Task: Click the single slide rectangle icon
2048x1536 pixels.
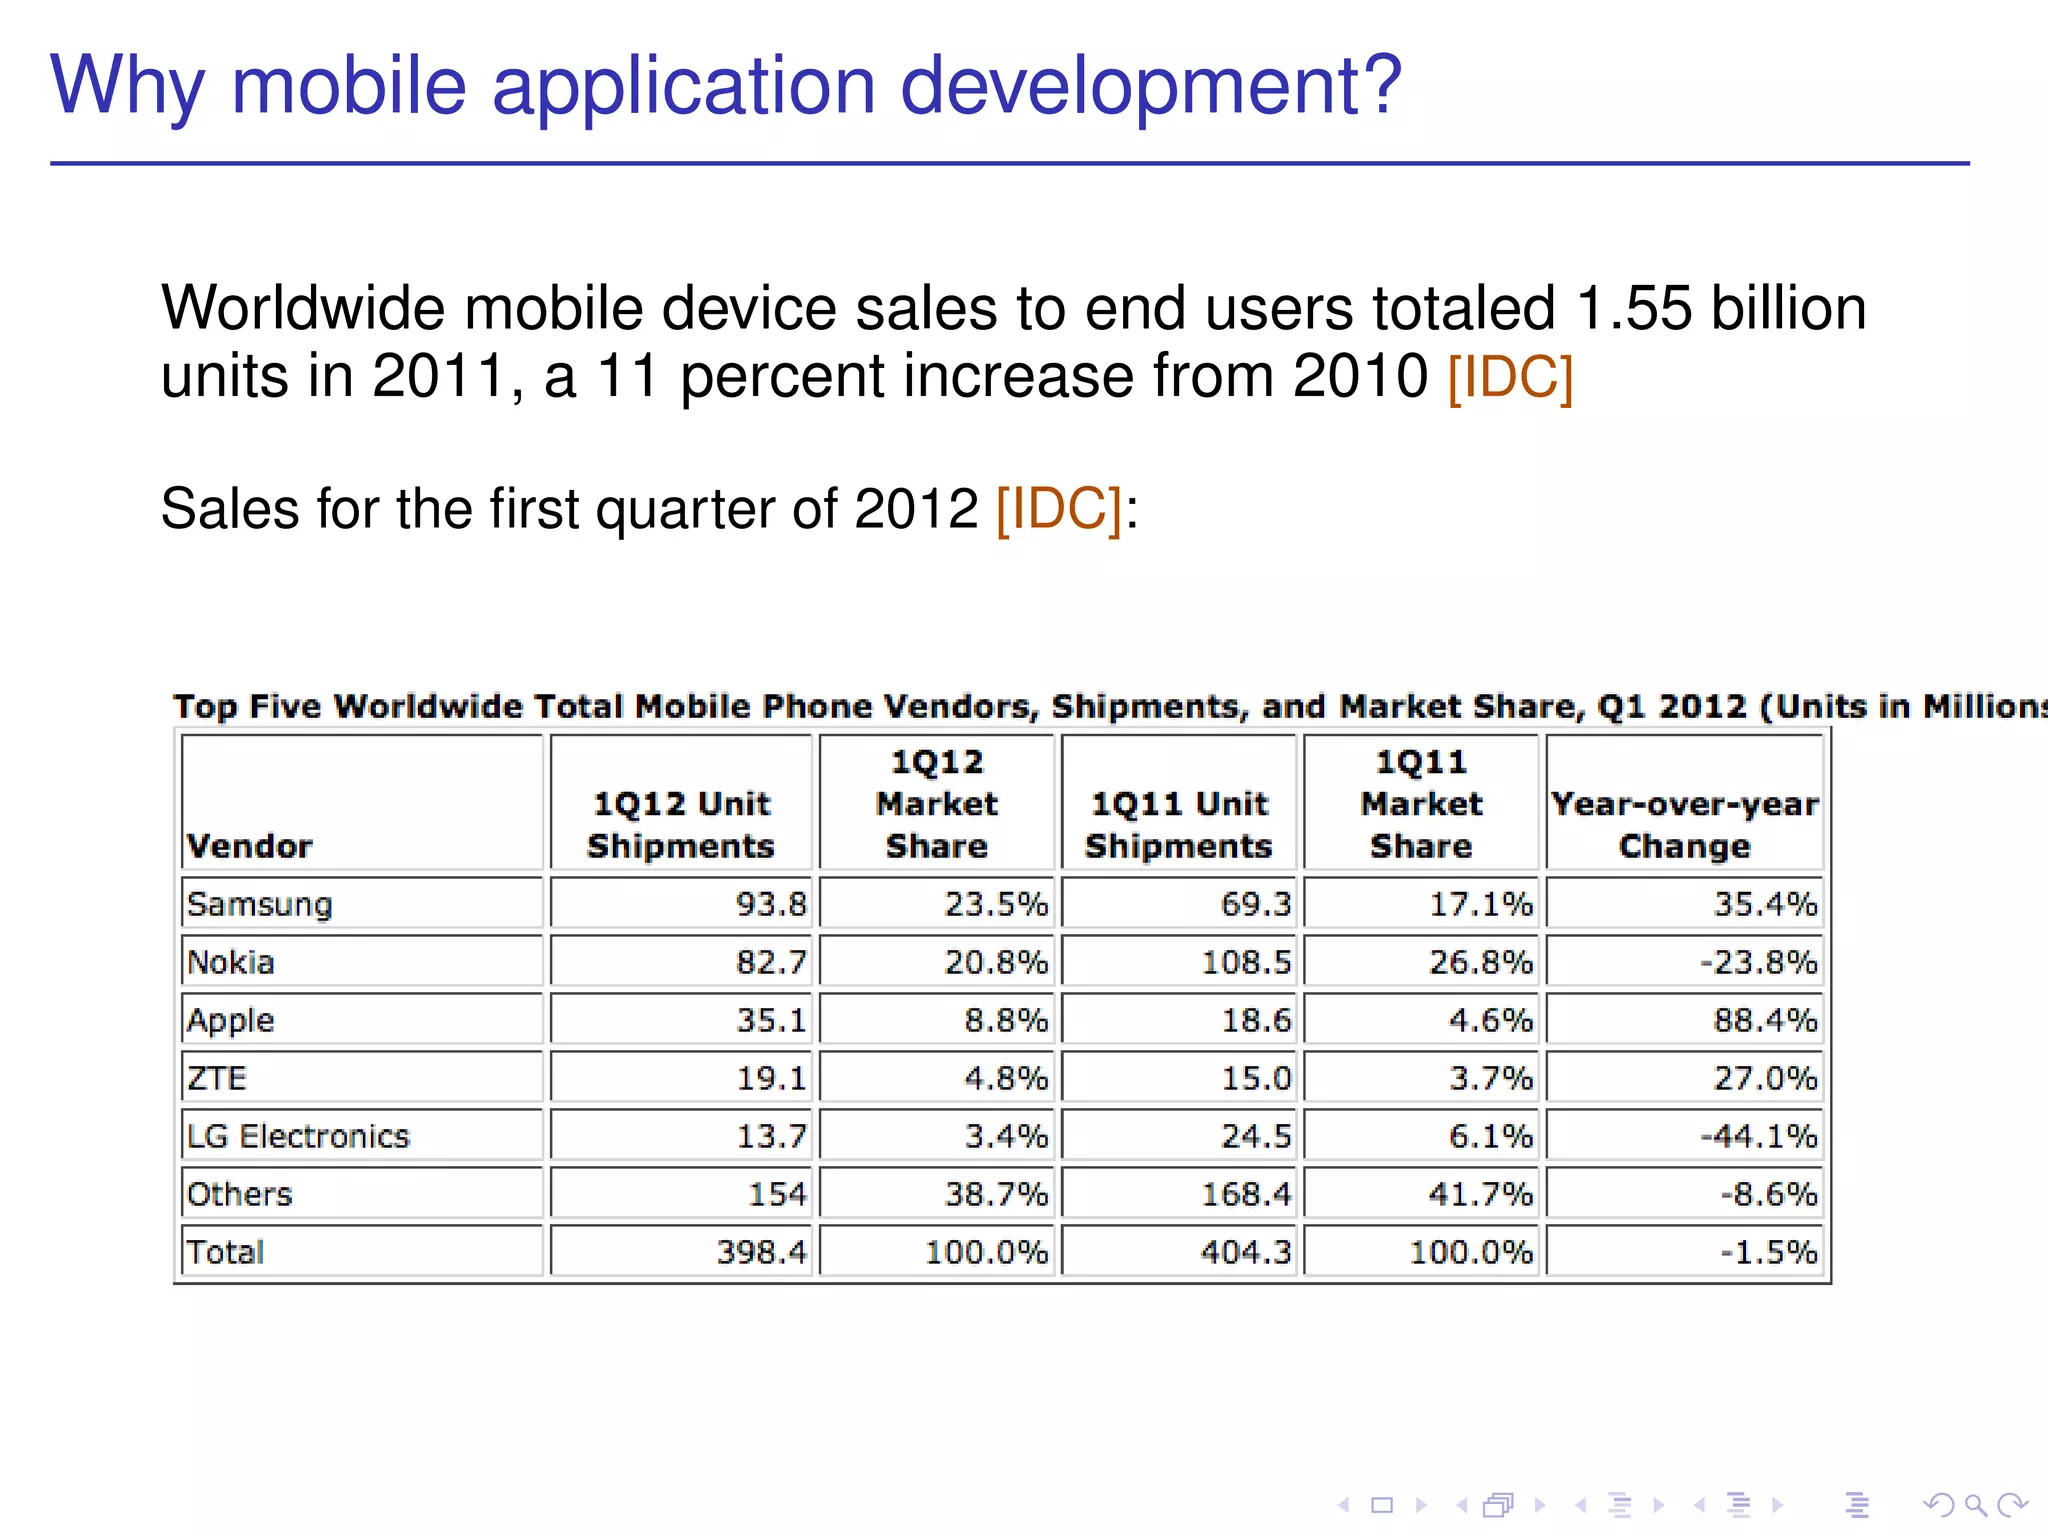Action: tap(1382, 1505)
